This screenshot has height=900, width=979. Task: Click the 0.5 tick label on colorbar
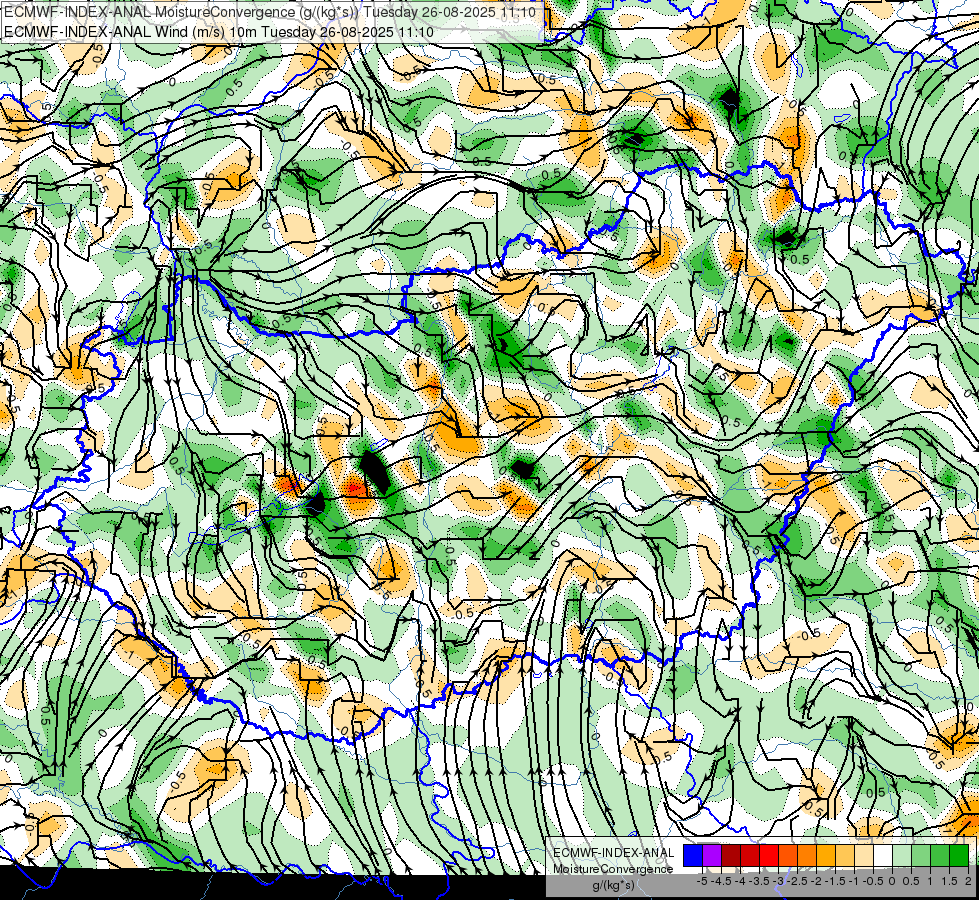[911, 881]
